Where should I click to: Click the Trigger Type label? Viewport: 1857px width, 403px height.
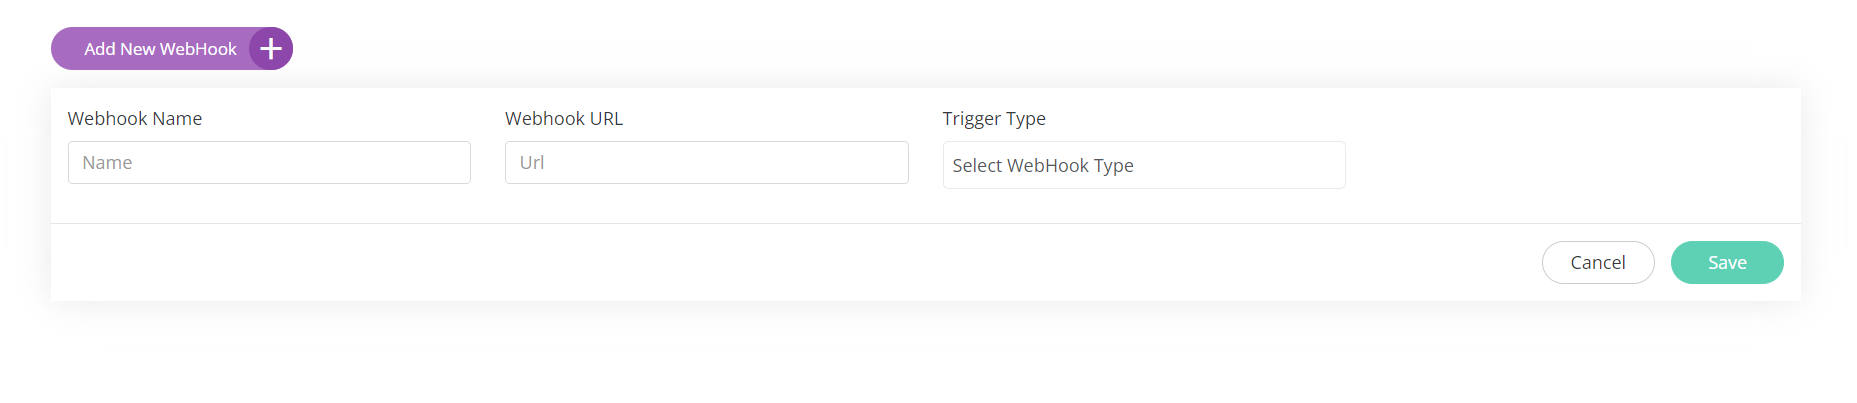(x=994, y=119)
